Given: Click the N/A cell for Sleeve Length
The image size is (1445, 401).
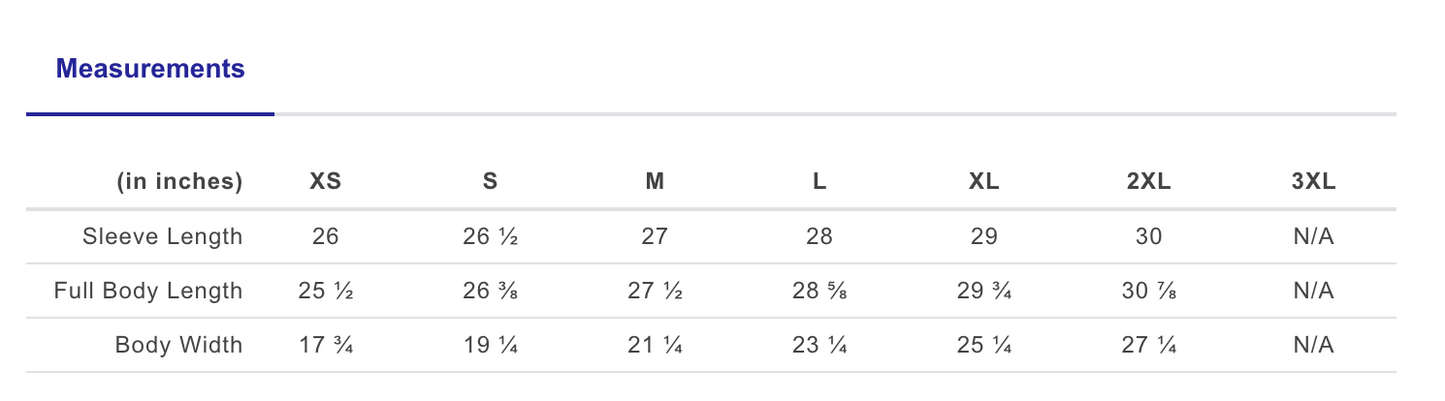Looking at the screenshot, I should (1313, 237).
